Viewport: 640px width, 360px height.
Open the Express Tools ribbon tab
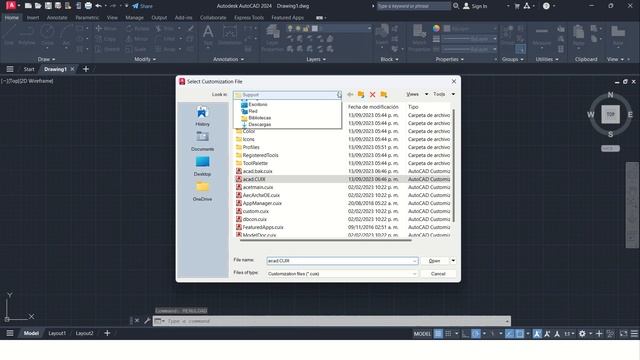pyautogui.click(x=249, y=18)
